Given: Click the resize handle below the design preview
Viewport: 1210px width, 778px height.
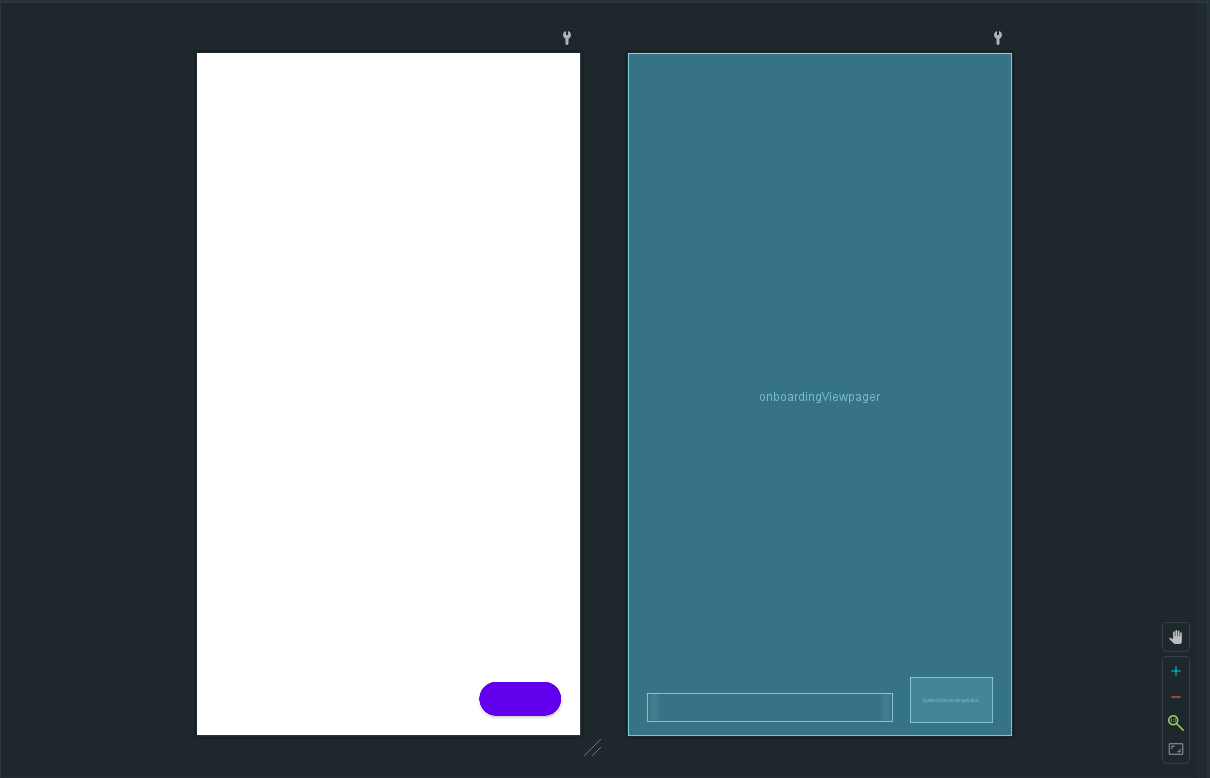Looking at the screenshot, I should click(x=593, y=748).
